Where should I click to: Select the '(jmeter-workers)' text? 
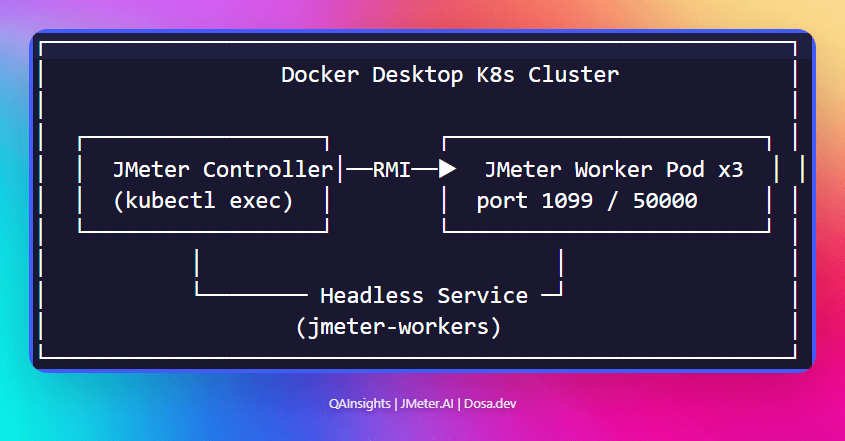point(398,327)
